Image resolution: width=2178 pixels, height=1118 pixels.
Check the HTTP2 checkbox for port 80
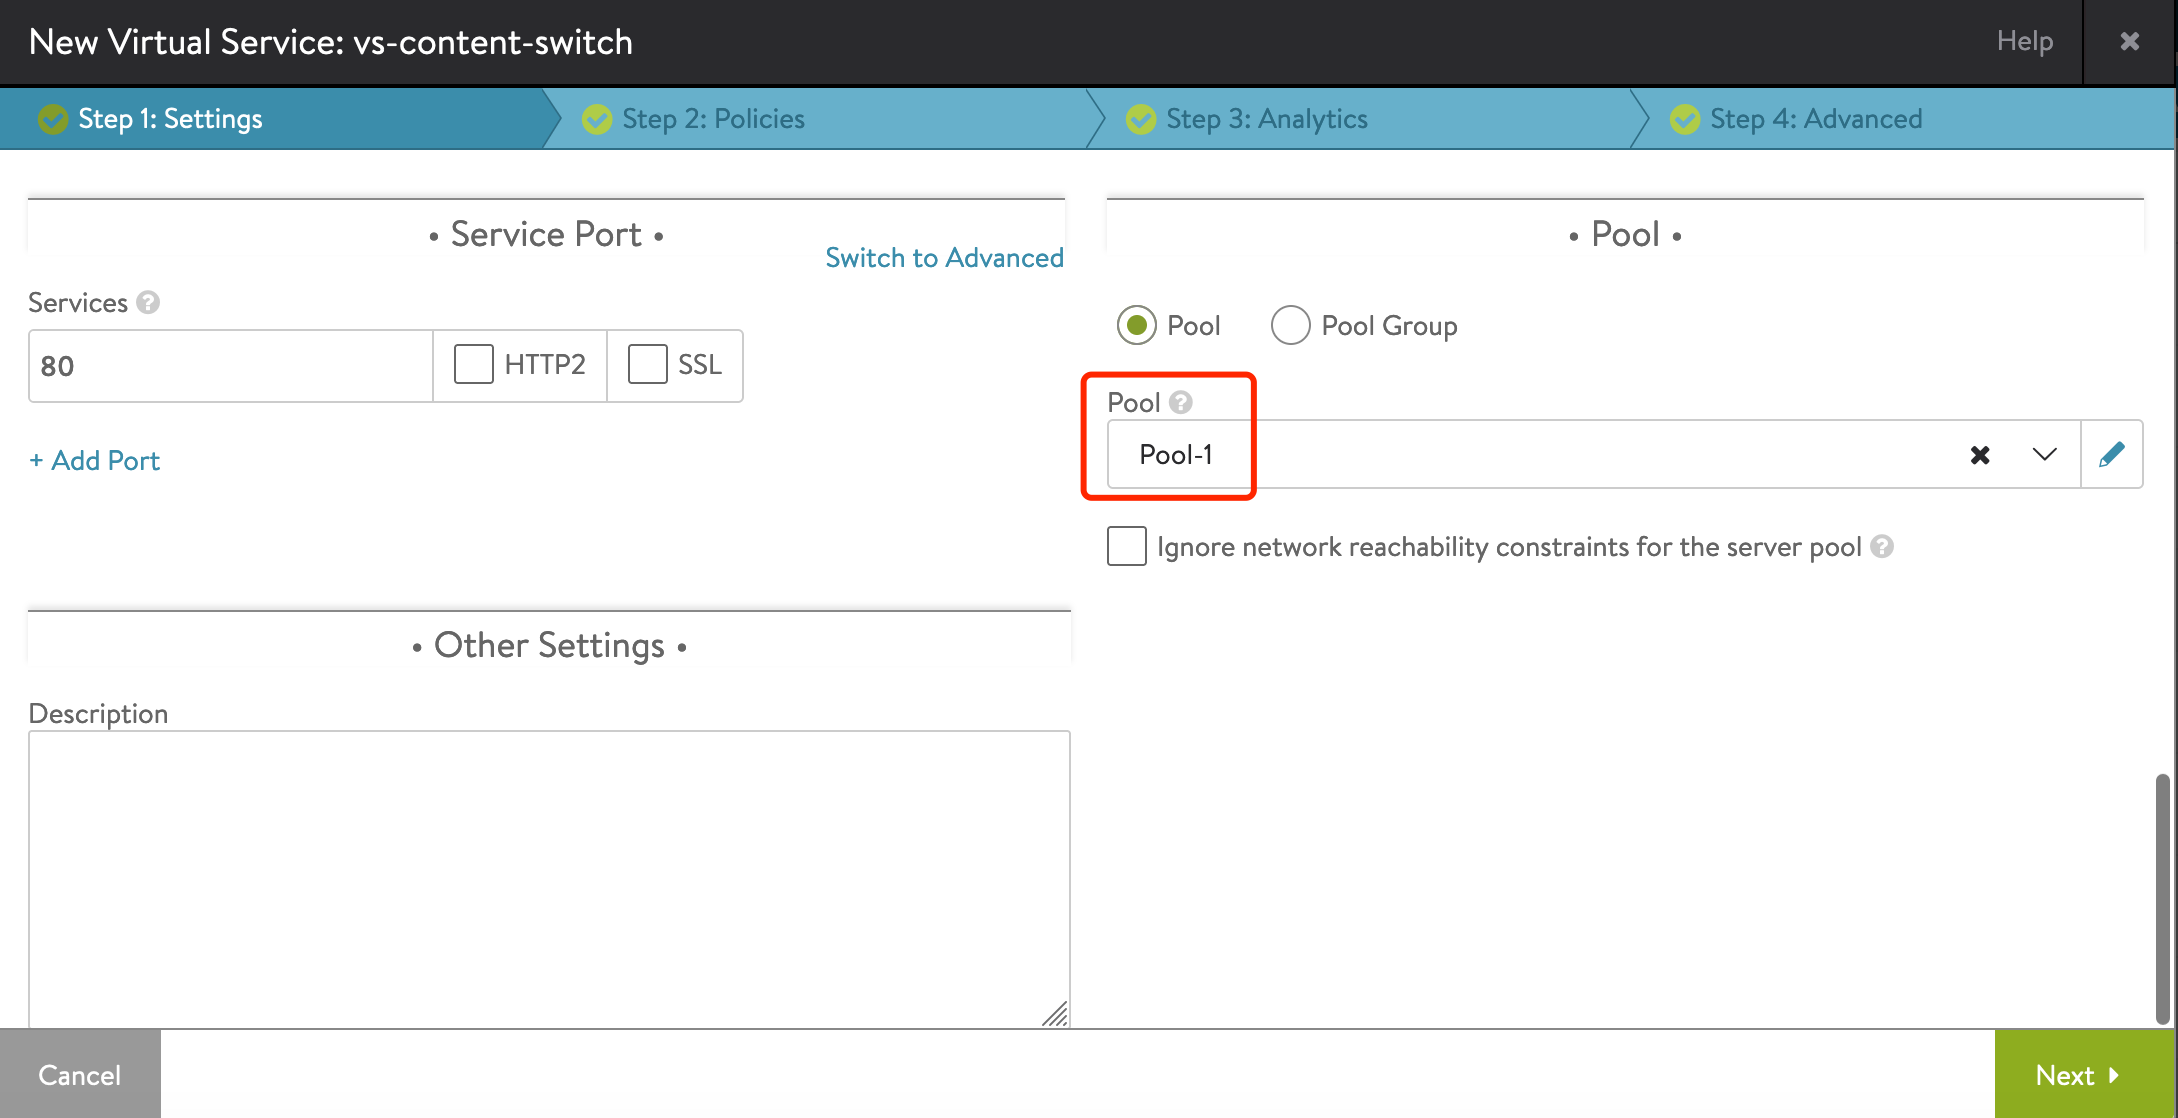[470, 364]
